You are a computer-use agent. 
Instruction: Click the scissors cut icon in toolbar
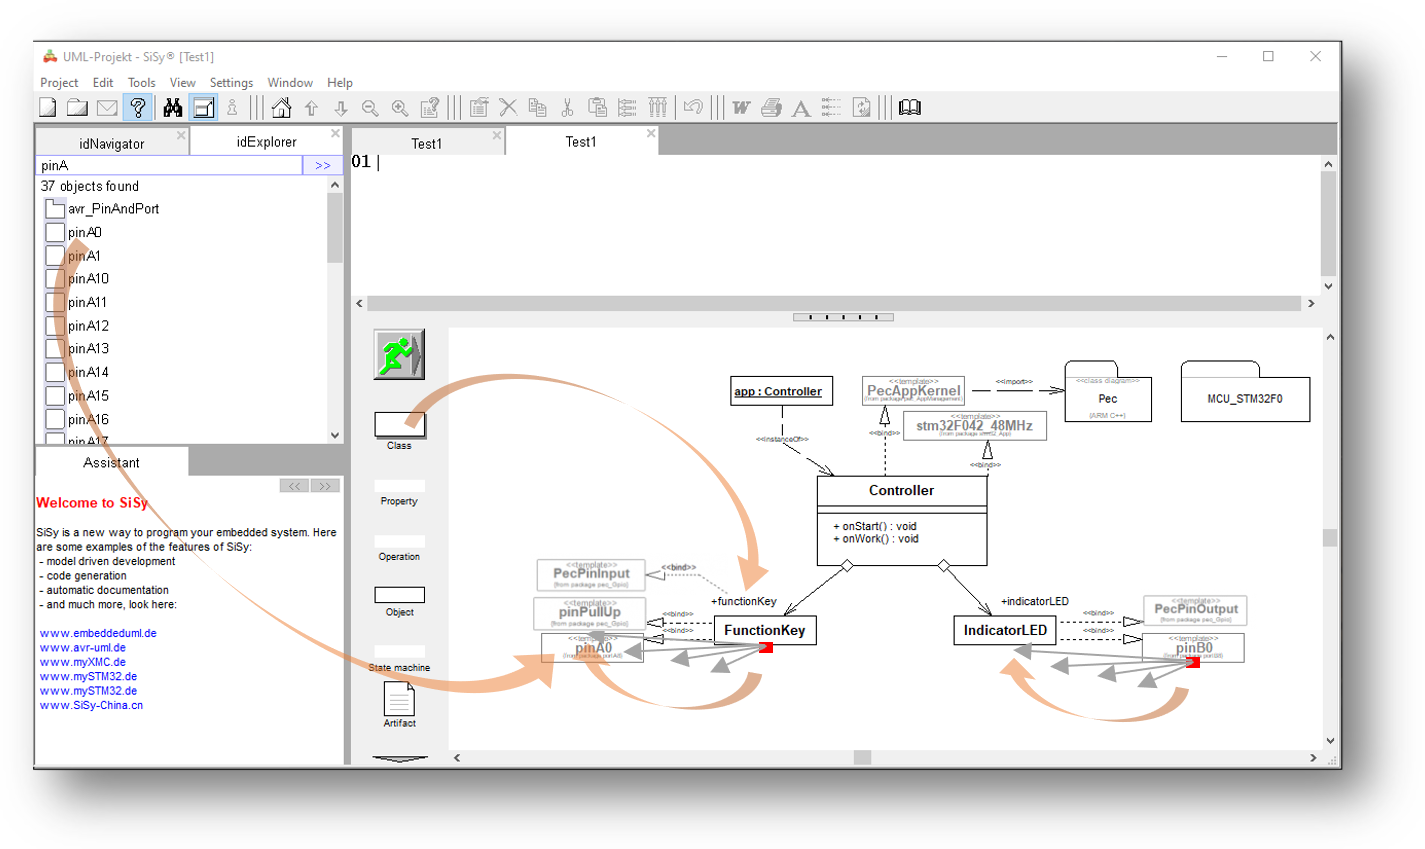pos(567,108)
